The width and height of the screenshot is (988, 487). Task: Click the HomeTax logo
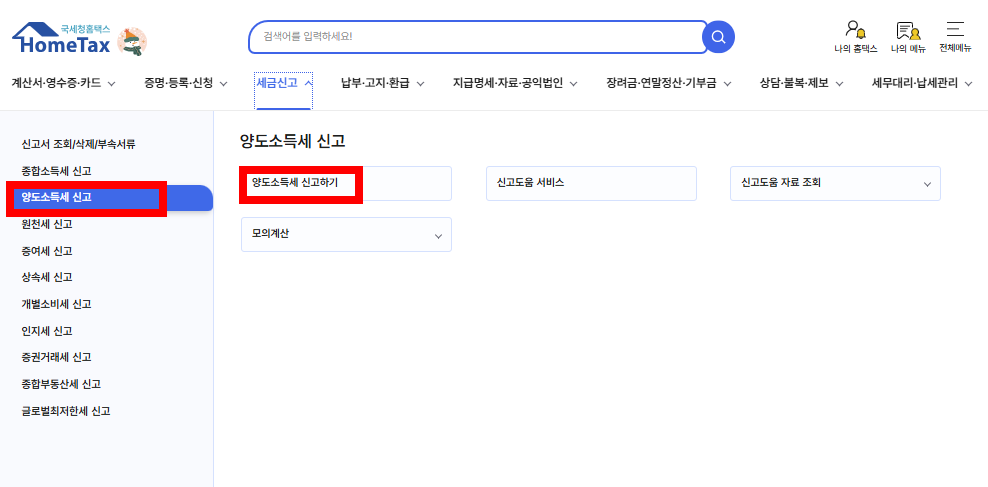pos(62,40)
